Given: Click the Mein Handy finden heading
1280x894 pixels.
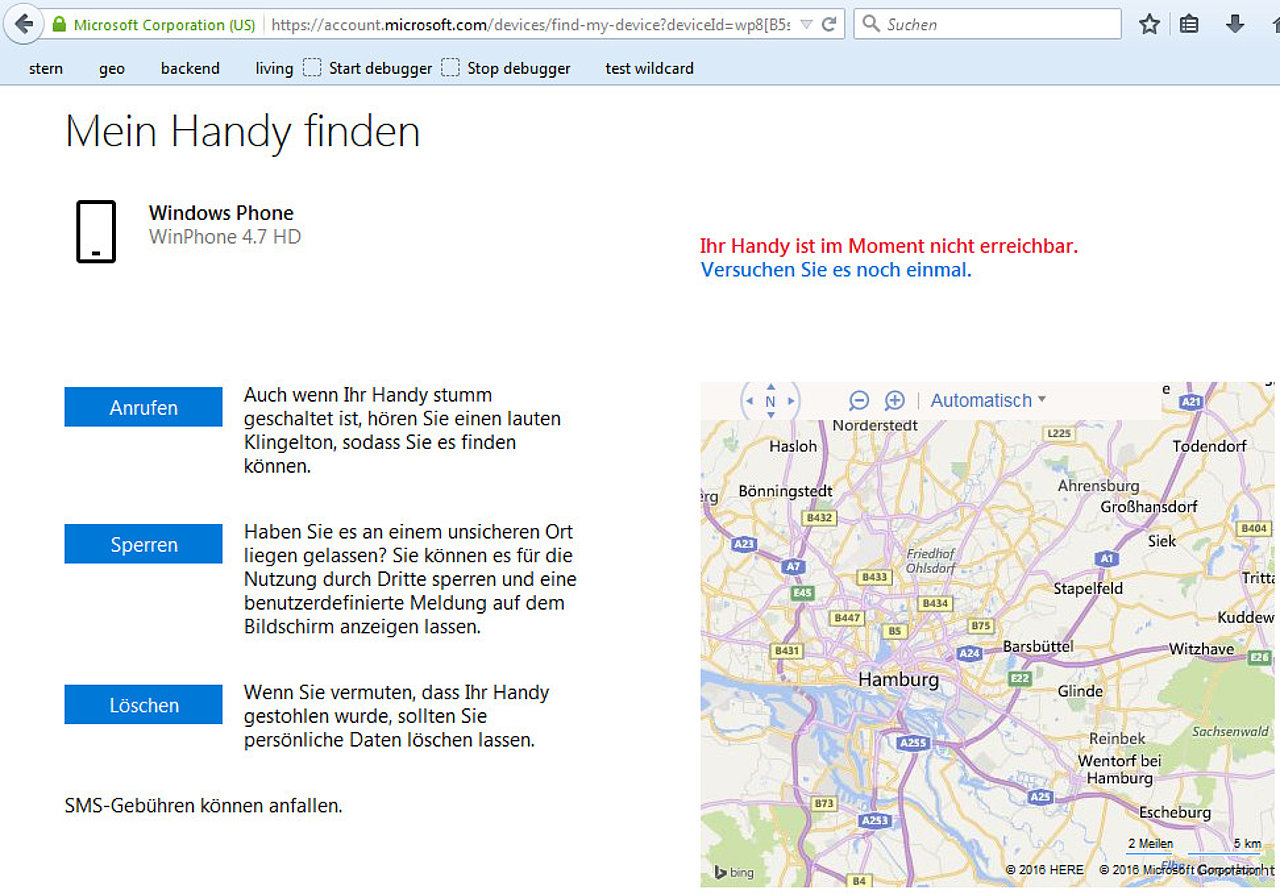Looking at the screenshot, I should coord(243,132).
